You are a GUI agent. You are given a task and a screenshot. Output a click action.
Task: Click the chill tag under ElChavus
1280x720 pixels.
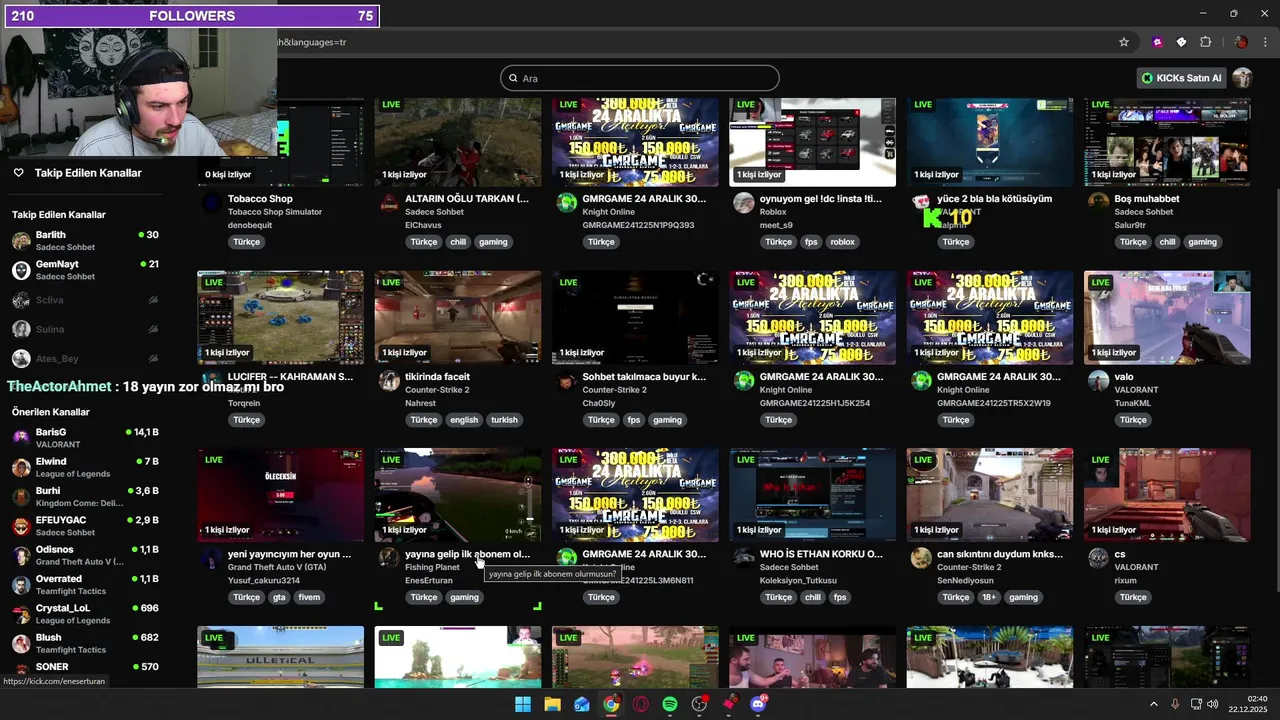pos(458,242)
